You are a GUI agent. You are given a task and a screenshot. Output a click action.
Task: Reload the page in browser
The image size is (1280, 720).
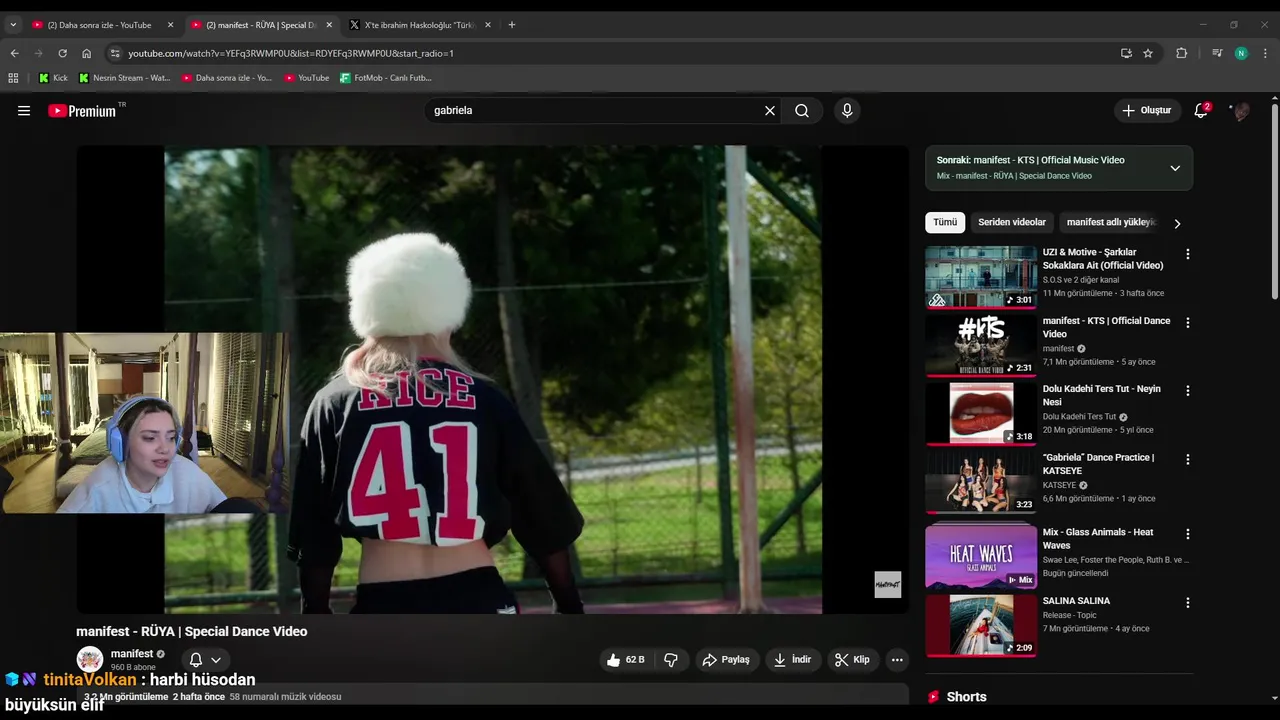click(62, 53)
